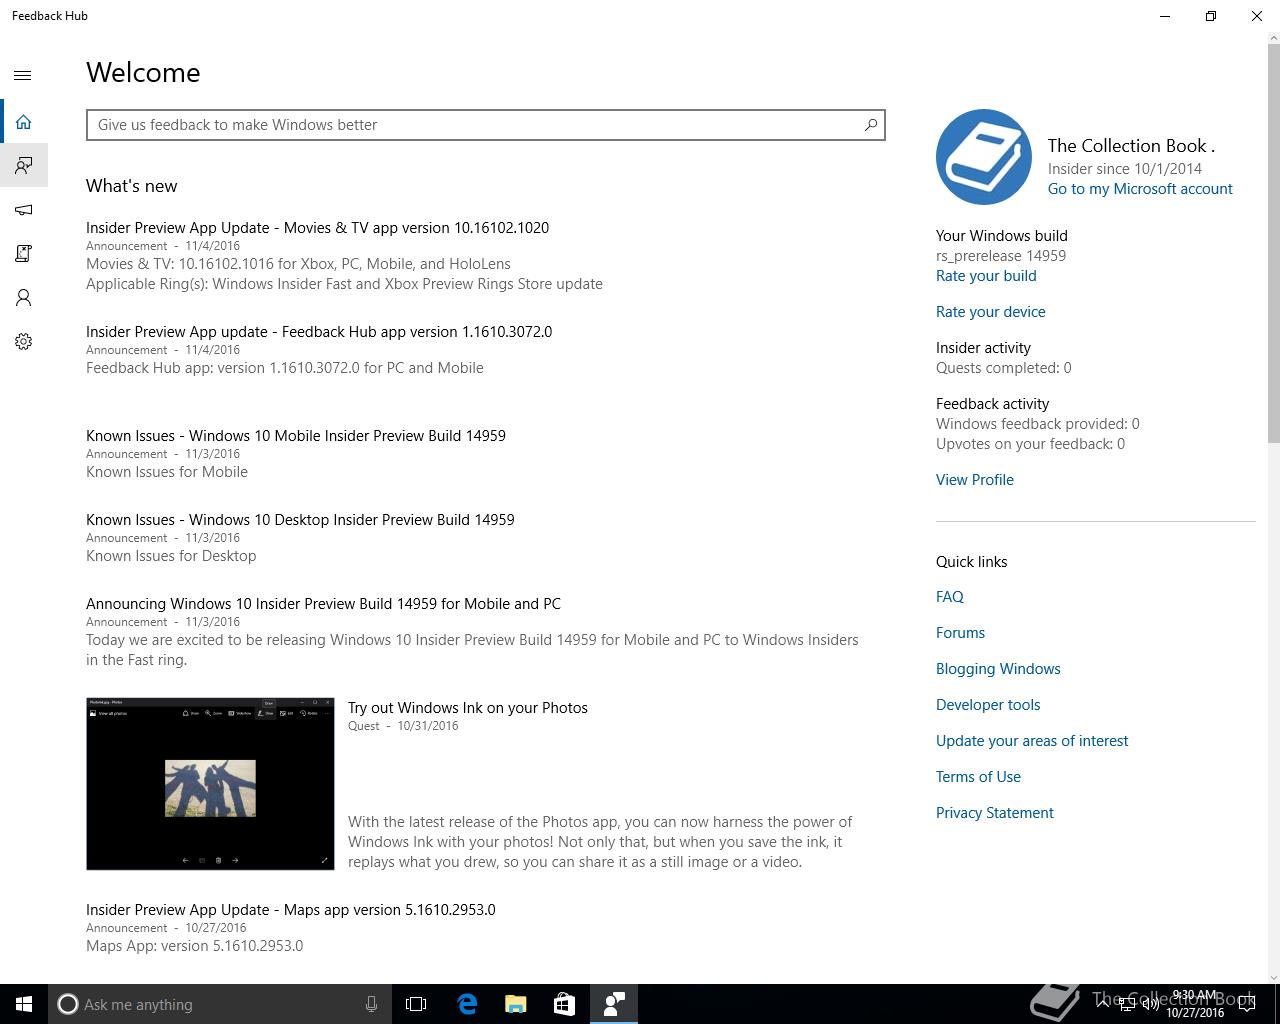Click the search magnifier icon
Screen dimensions: 1280x1024
tap(870, 125)
